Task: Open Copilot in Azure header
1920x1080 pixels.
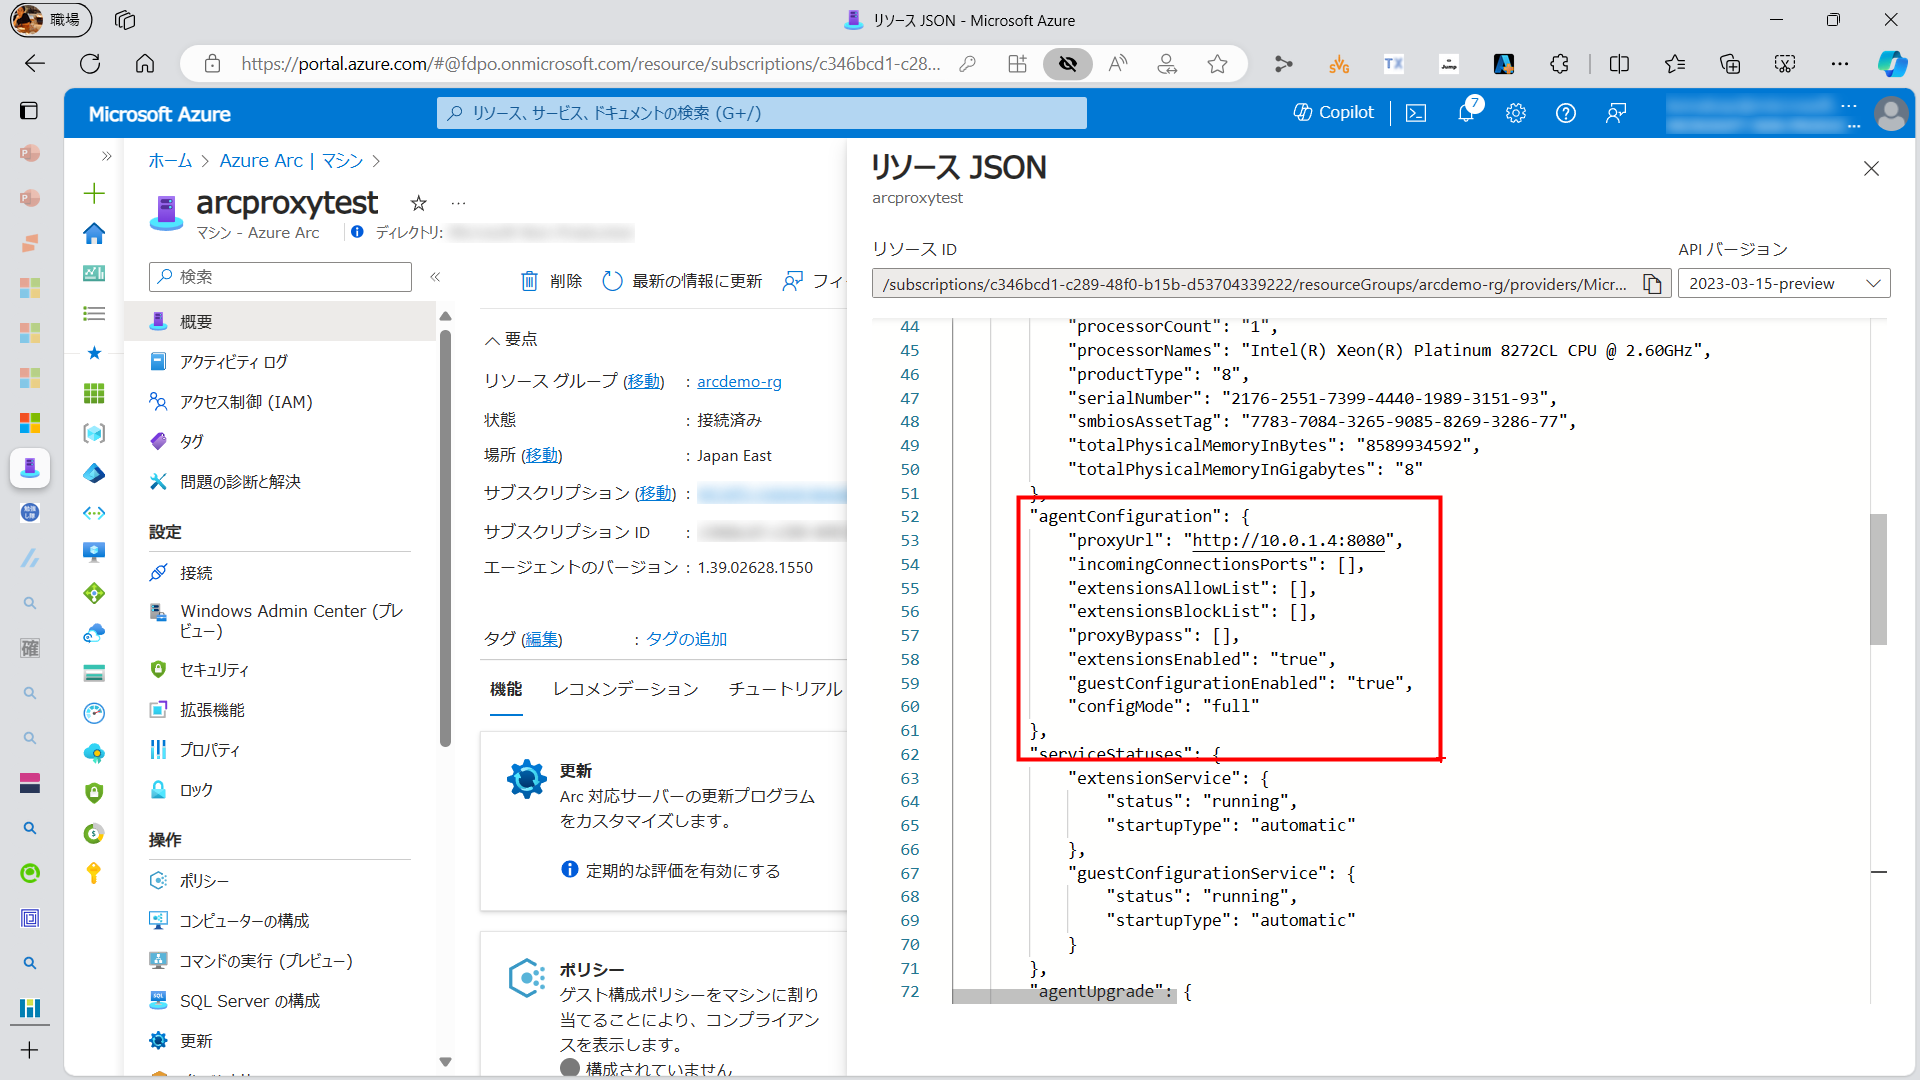Action: click(1334, 112)
